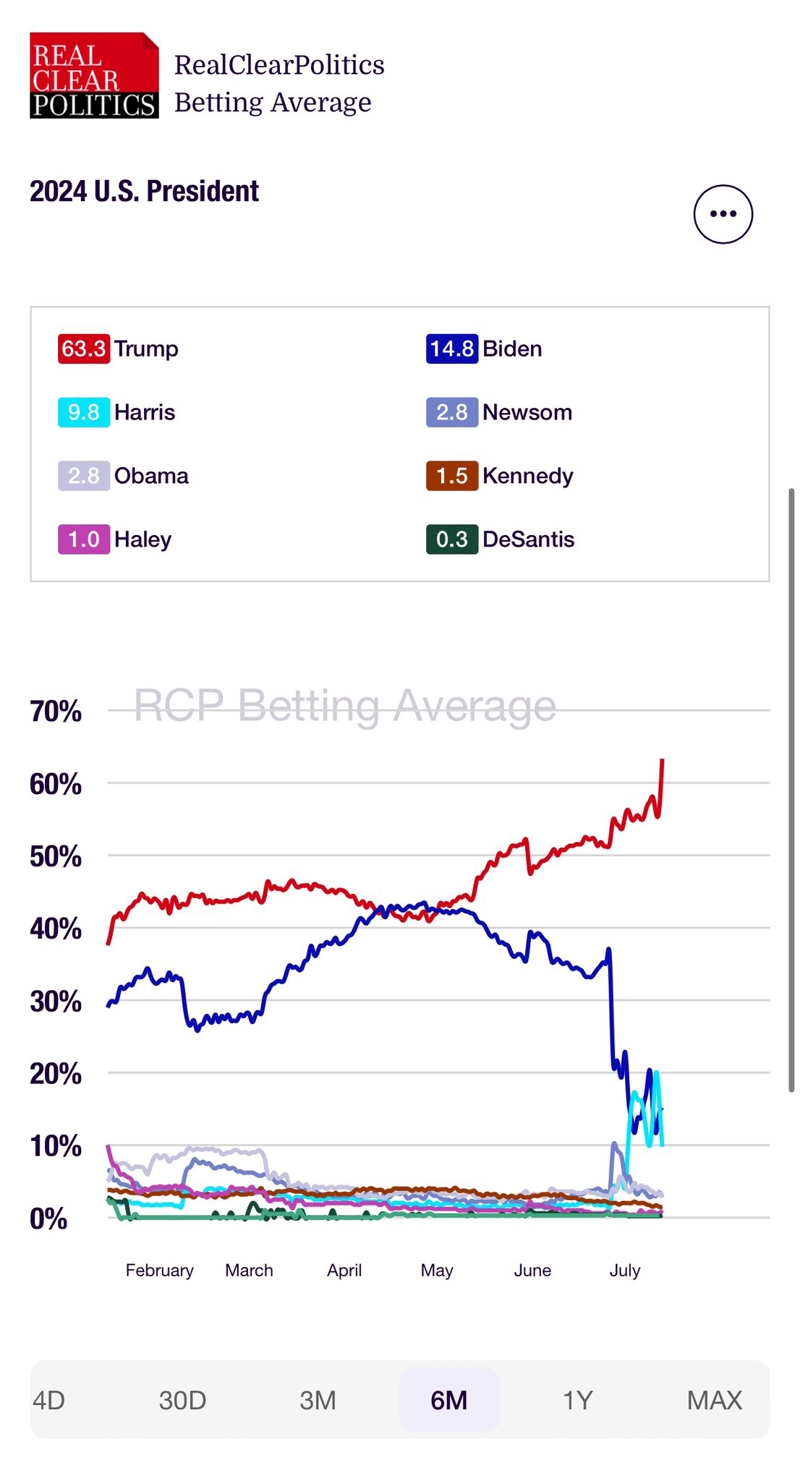Toggle the Newsom 2.8 legend entry
Image resolution: width=800 pixels, height=1481 pixels.
click(499, 412)
